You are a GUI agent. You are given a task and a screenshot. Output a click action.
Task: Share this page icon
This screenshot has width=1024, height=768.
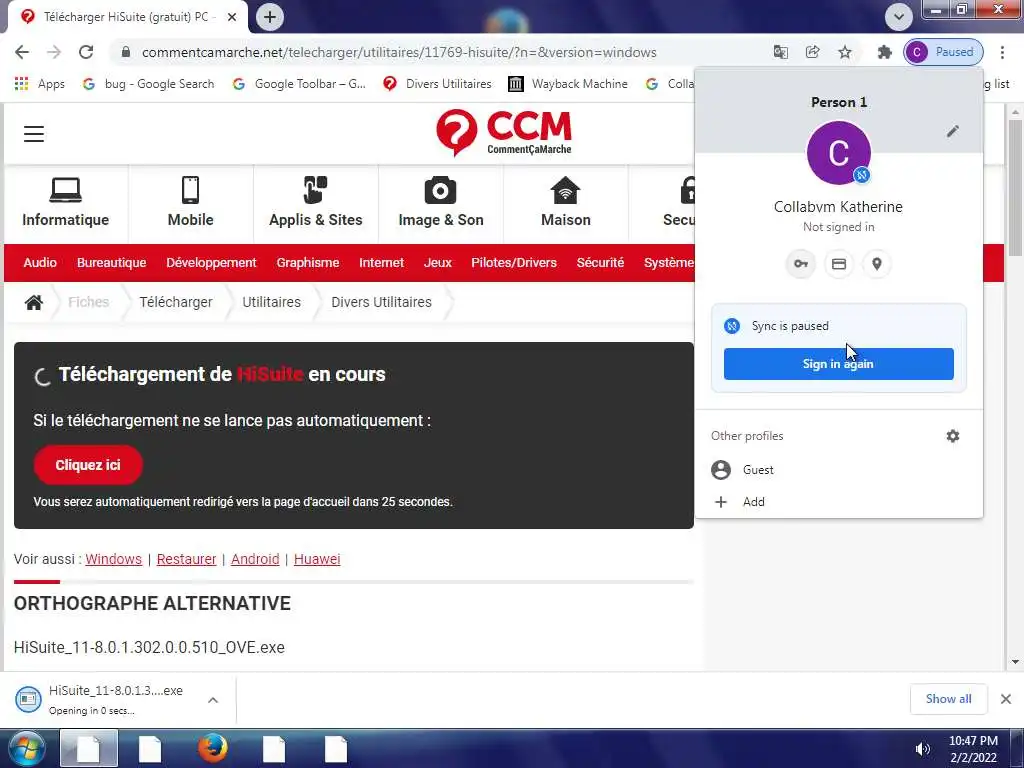tap(812, 52)
